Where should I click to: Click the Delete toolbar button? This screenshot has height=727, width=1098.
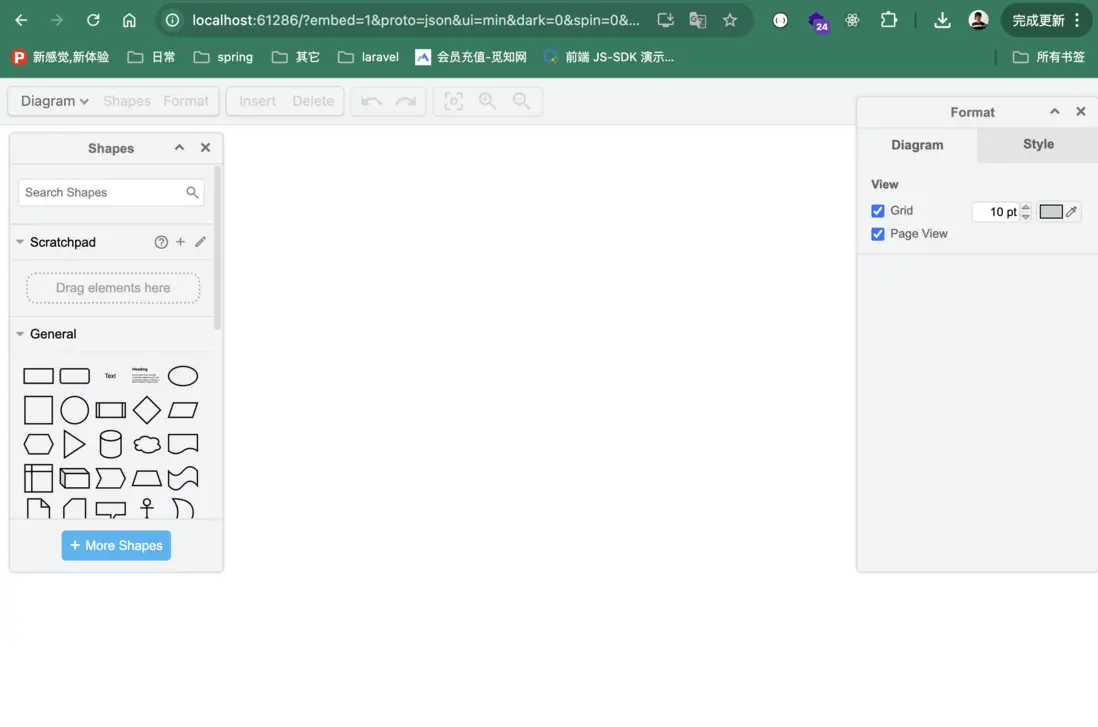point(313,101)
